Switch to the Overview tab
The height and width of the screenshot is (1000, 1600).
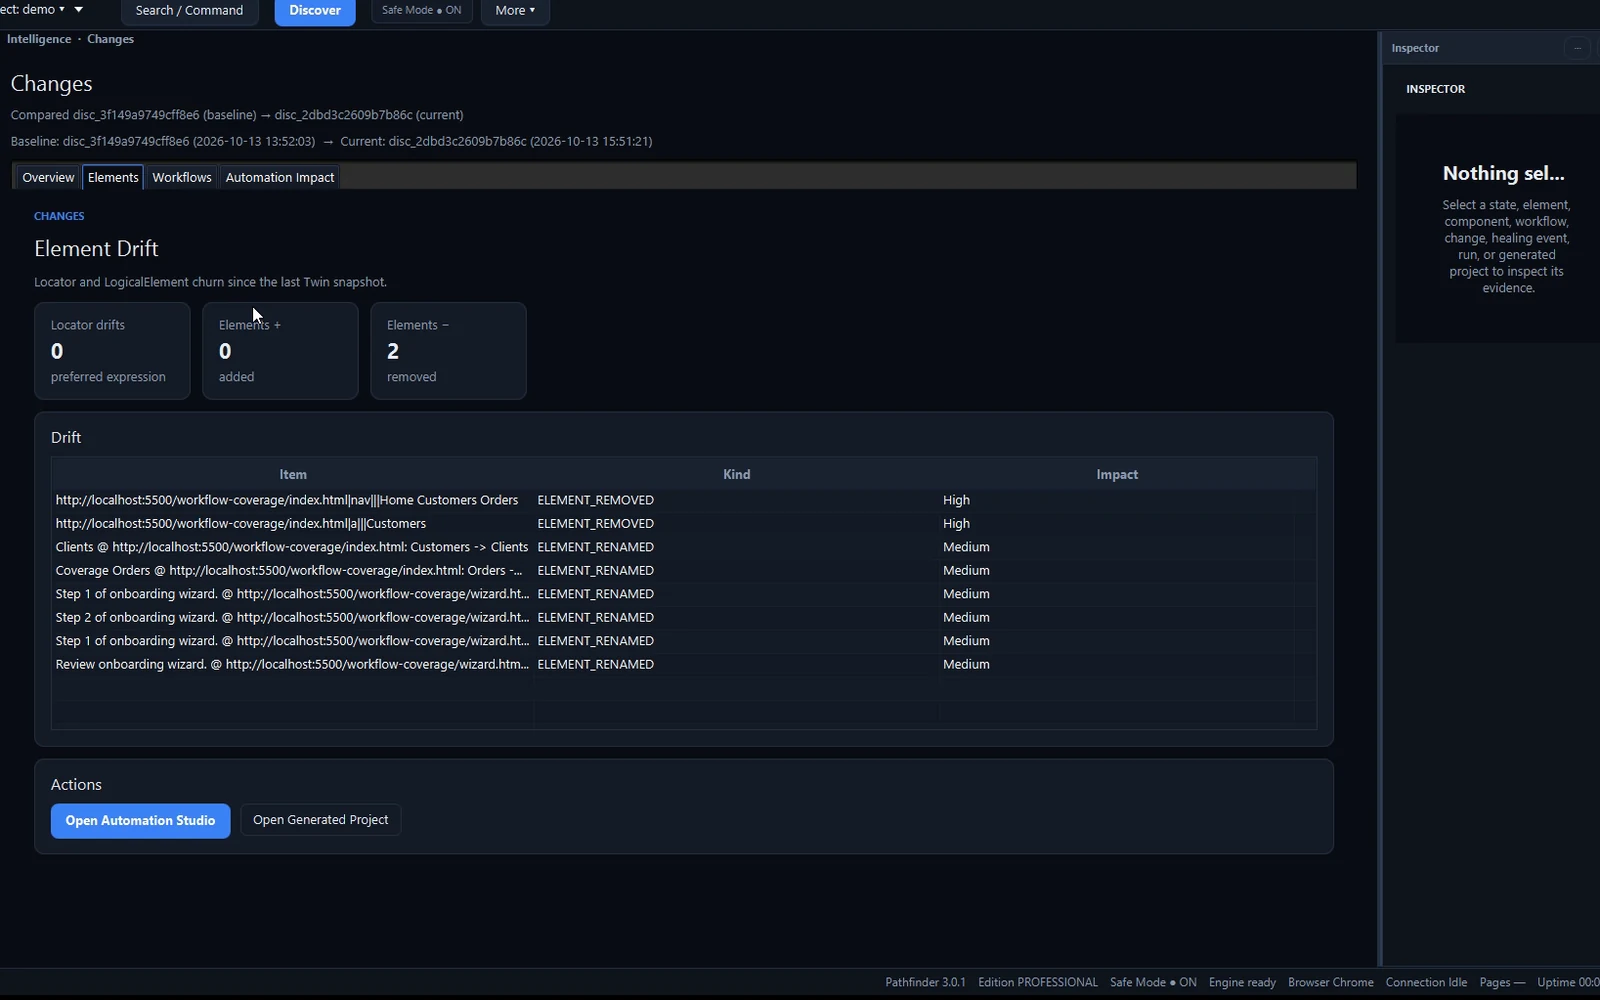click(48, 177)
